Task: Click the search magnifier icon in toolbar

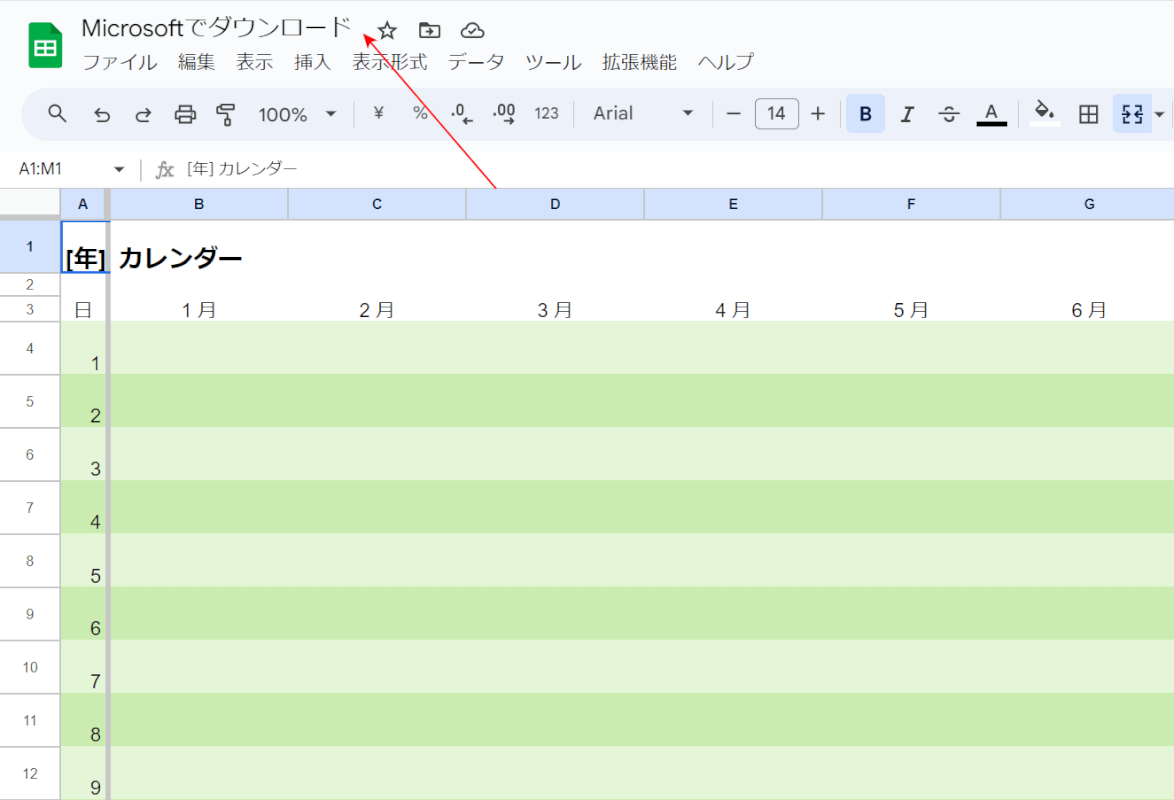Action: pos(57,114)
